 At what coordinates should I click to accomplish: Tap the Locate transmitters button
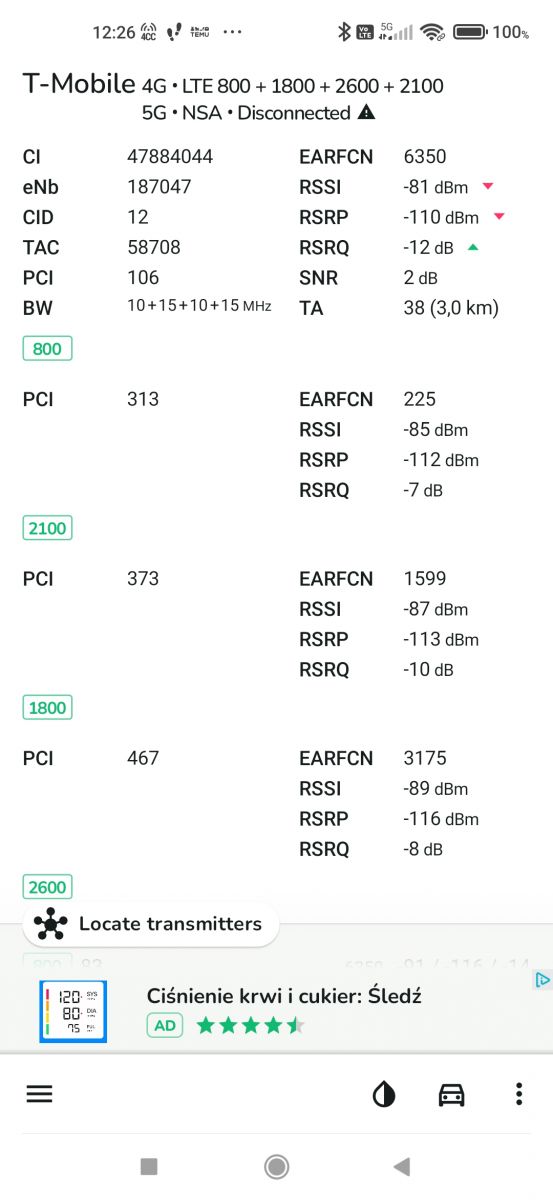pos(151,924)
